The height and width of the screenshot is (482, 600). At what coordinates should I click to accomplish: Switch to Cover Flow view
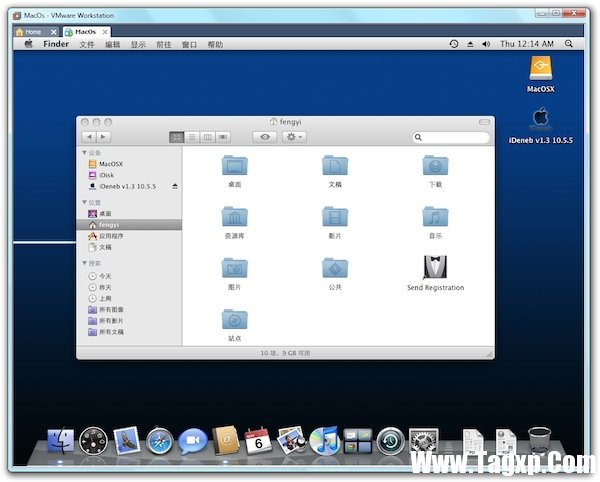pos(223,137)
